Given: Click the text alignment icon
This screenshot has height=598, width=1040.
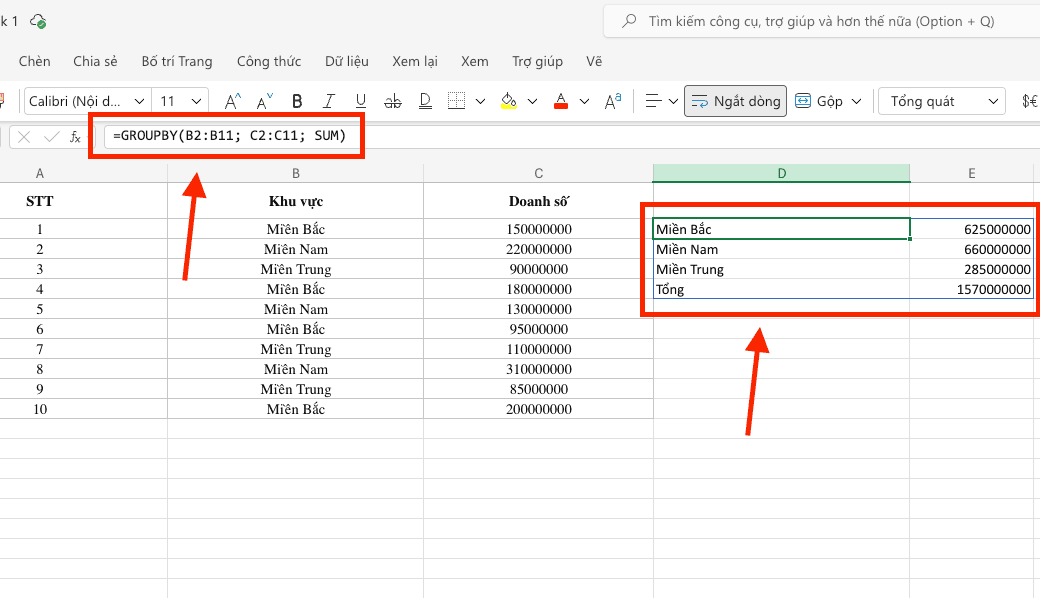Looking at the screenshot, I should tap(653, 101).
